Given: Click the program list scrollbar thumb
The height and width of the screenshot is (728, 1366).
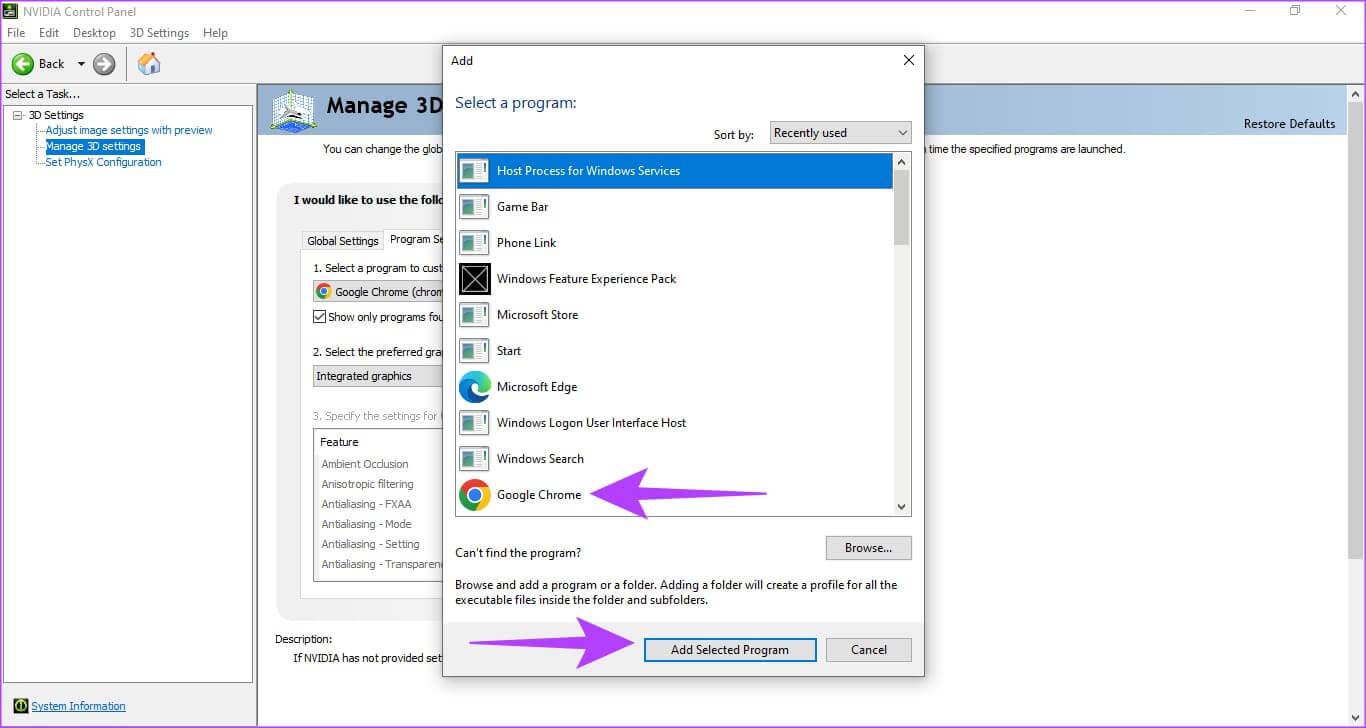Looking at the screenshot, I should point(902,207).
